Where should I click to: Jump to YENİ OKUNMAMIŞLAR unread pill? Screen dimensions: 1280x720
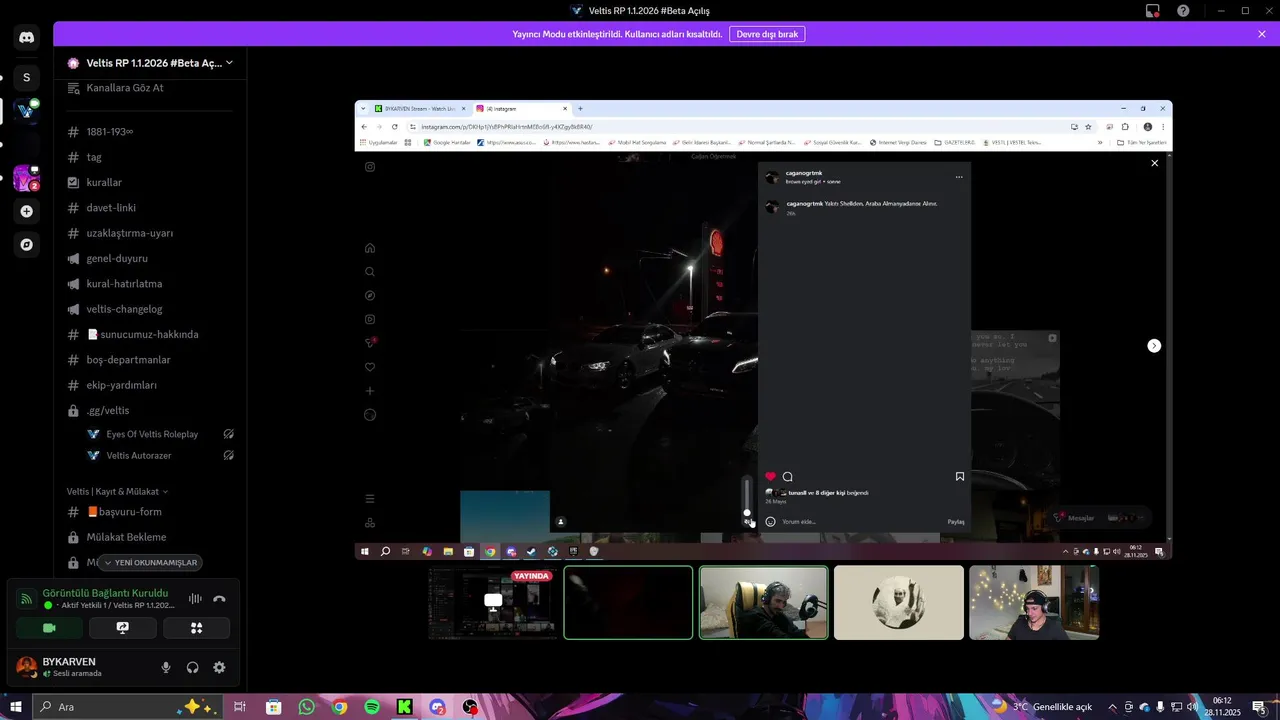(x=149, y=562)
